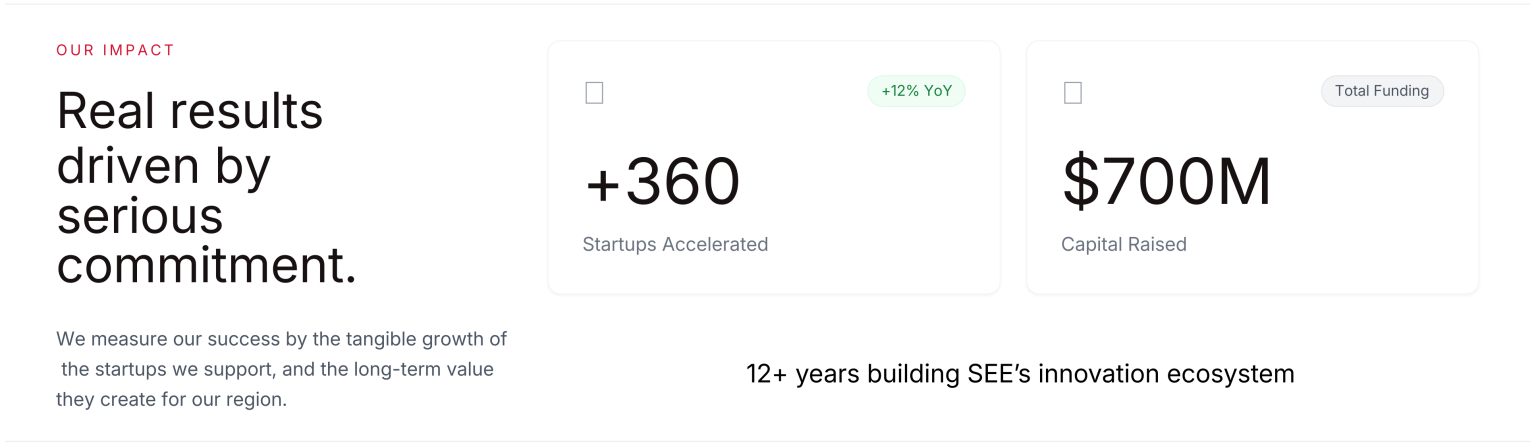
Task: Click the word "serious" in the heading
Action: click(x=140, y=215)
